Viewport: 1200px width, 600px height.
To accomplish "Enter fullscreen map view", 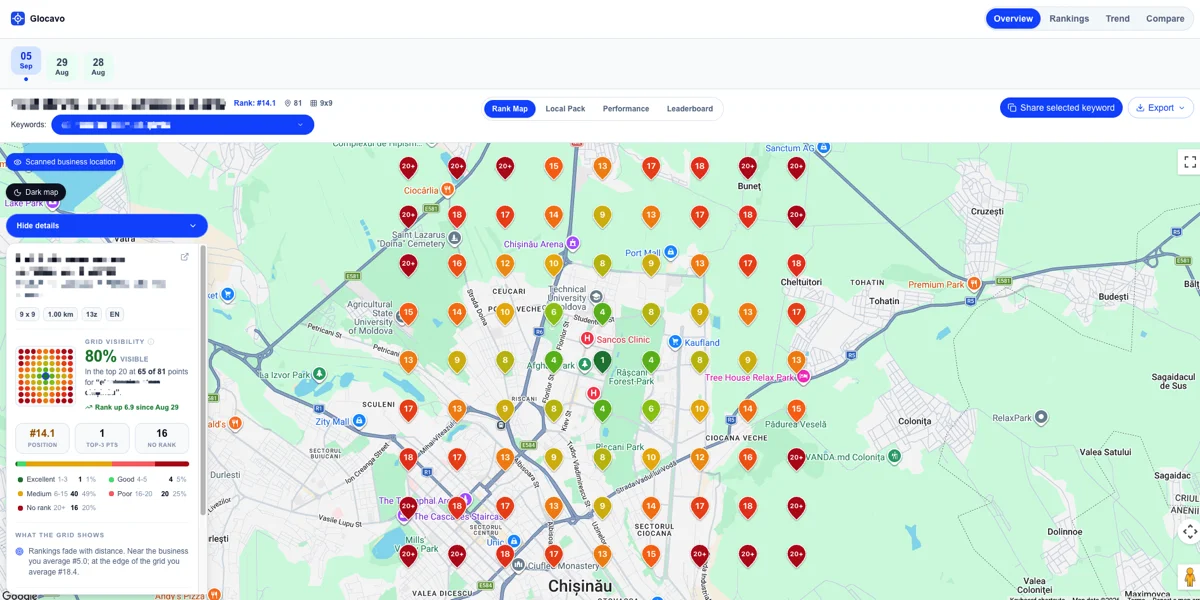I will [1189, 161].
